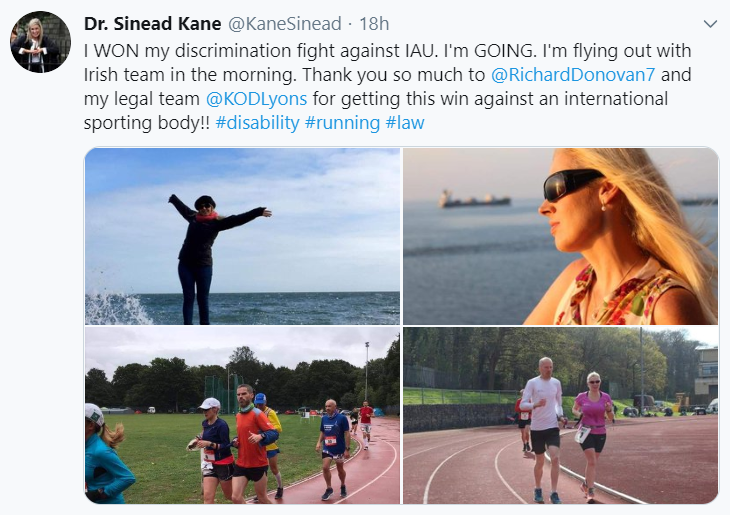Open the Dr. Sinead Kane display name
Screen dimensions: 730x515
coord(152,24)
